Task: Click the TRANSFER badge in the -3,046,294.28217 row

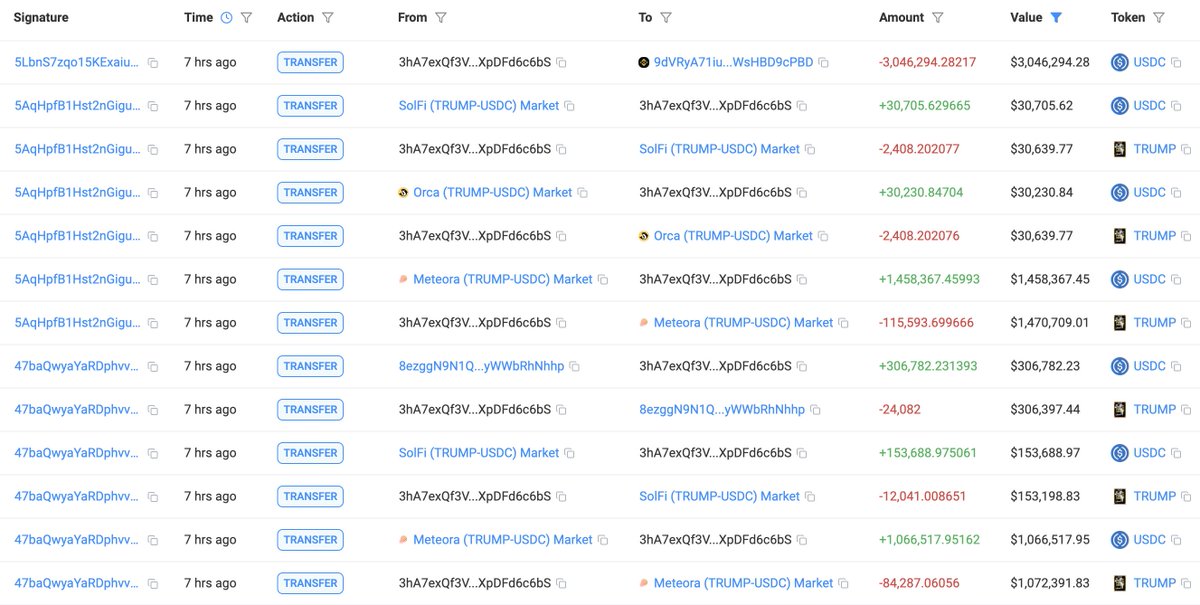Action: (310, 62)
